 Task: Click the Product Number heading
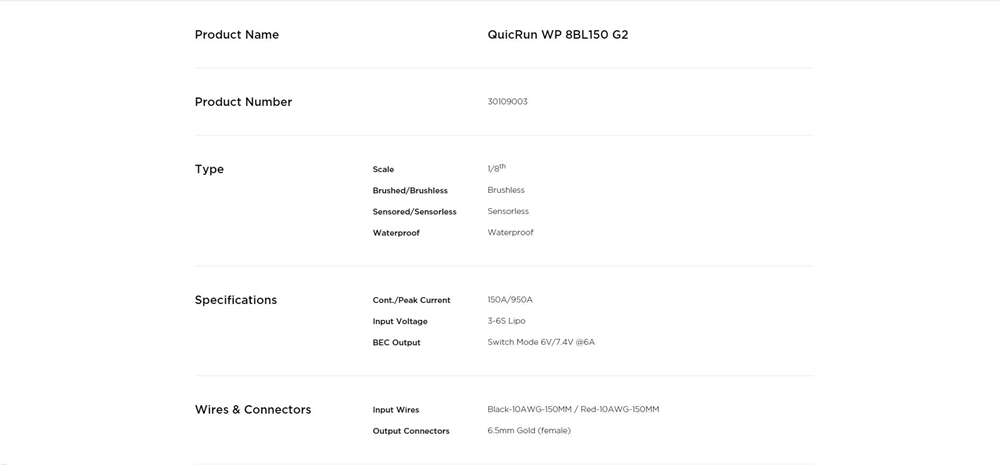point(243,102)
